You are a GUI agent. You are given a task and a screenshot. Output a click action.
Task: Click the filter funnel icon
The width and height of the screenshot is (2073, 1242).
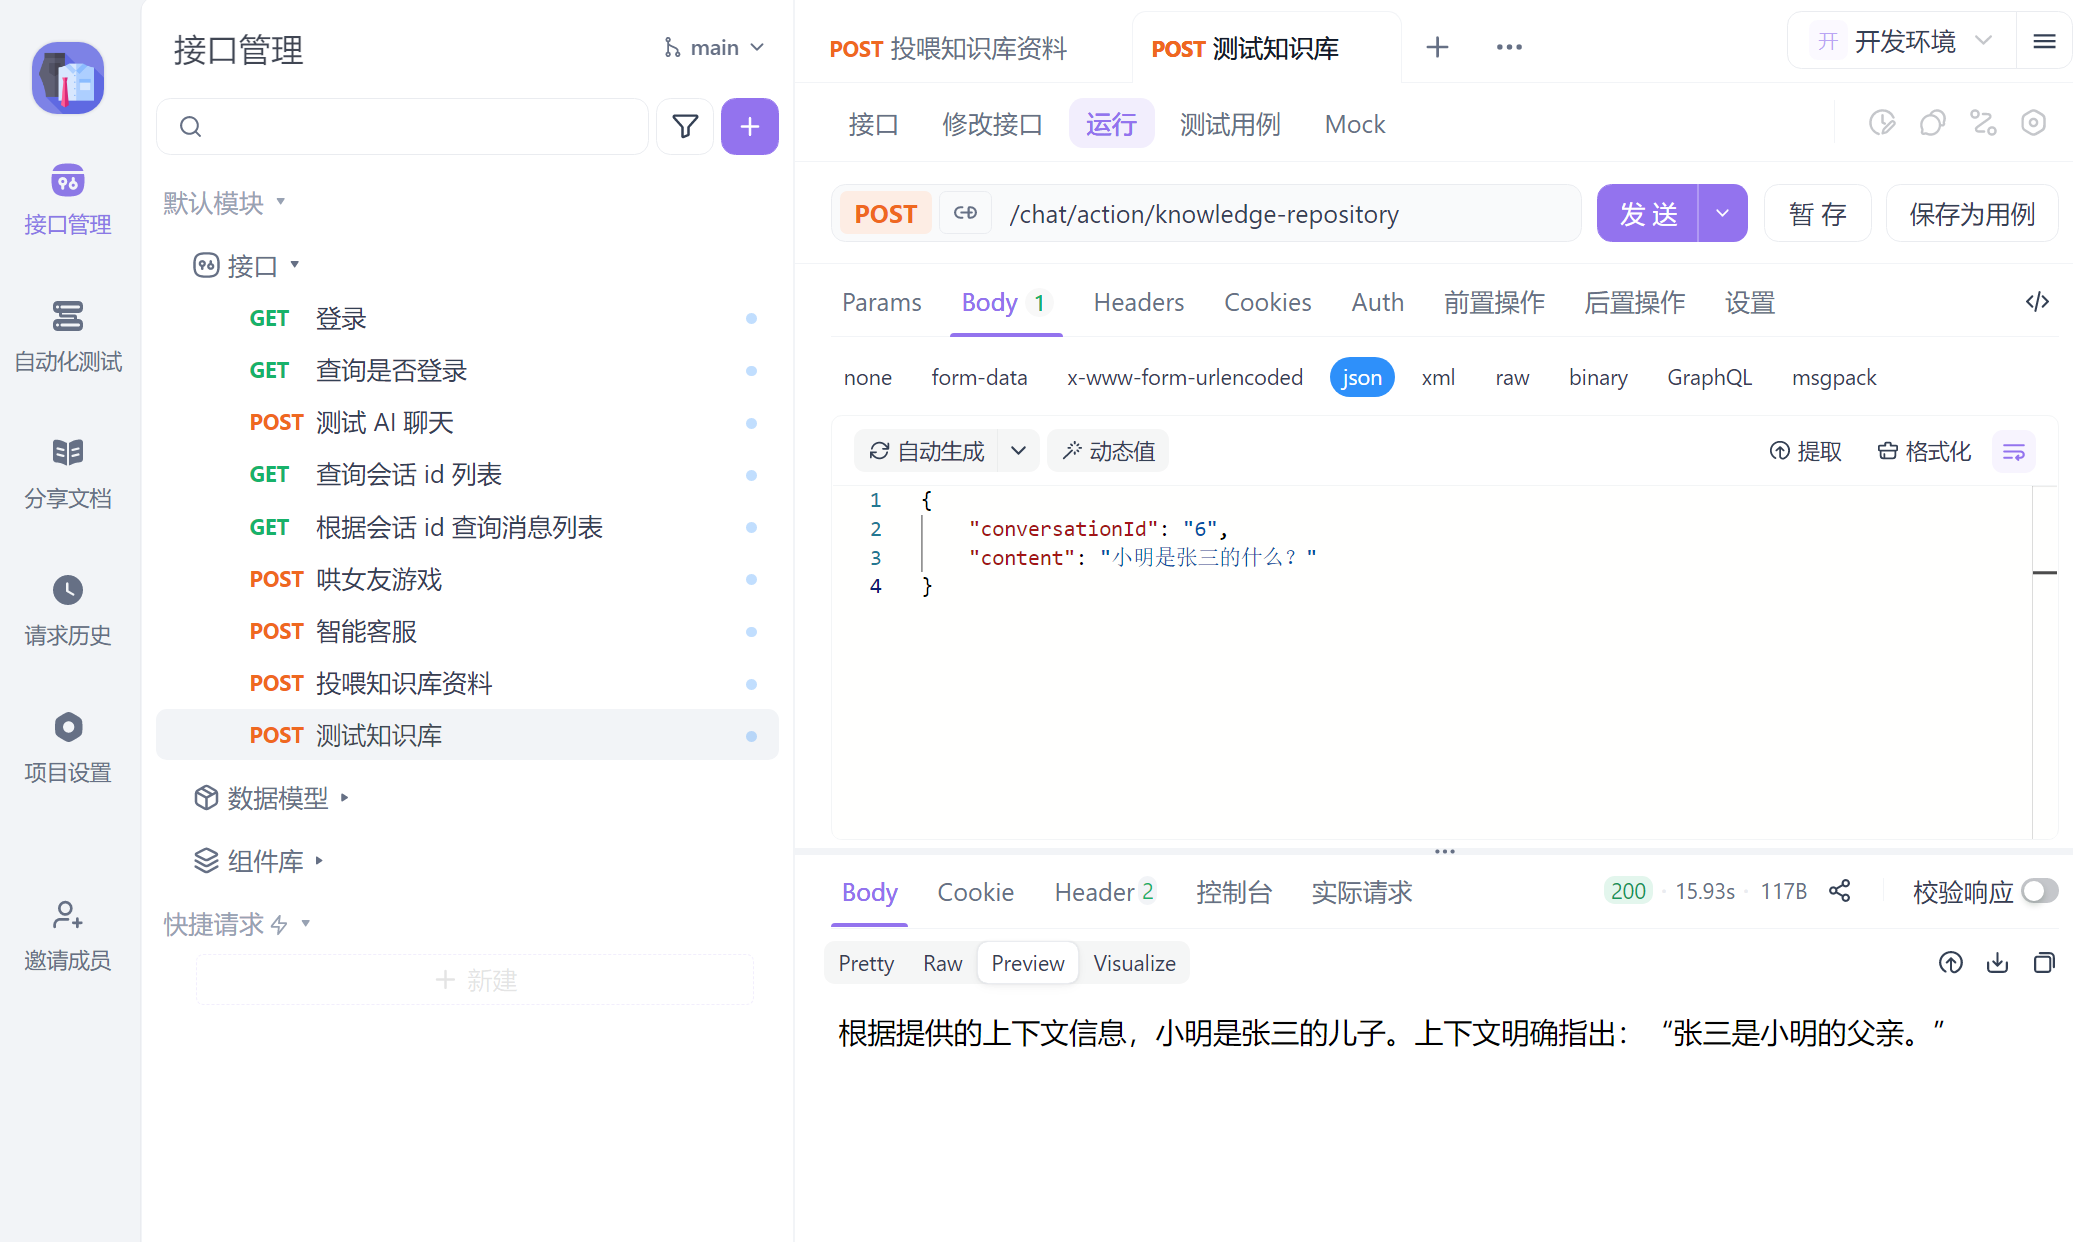[685, 126]
